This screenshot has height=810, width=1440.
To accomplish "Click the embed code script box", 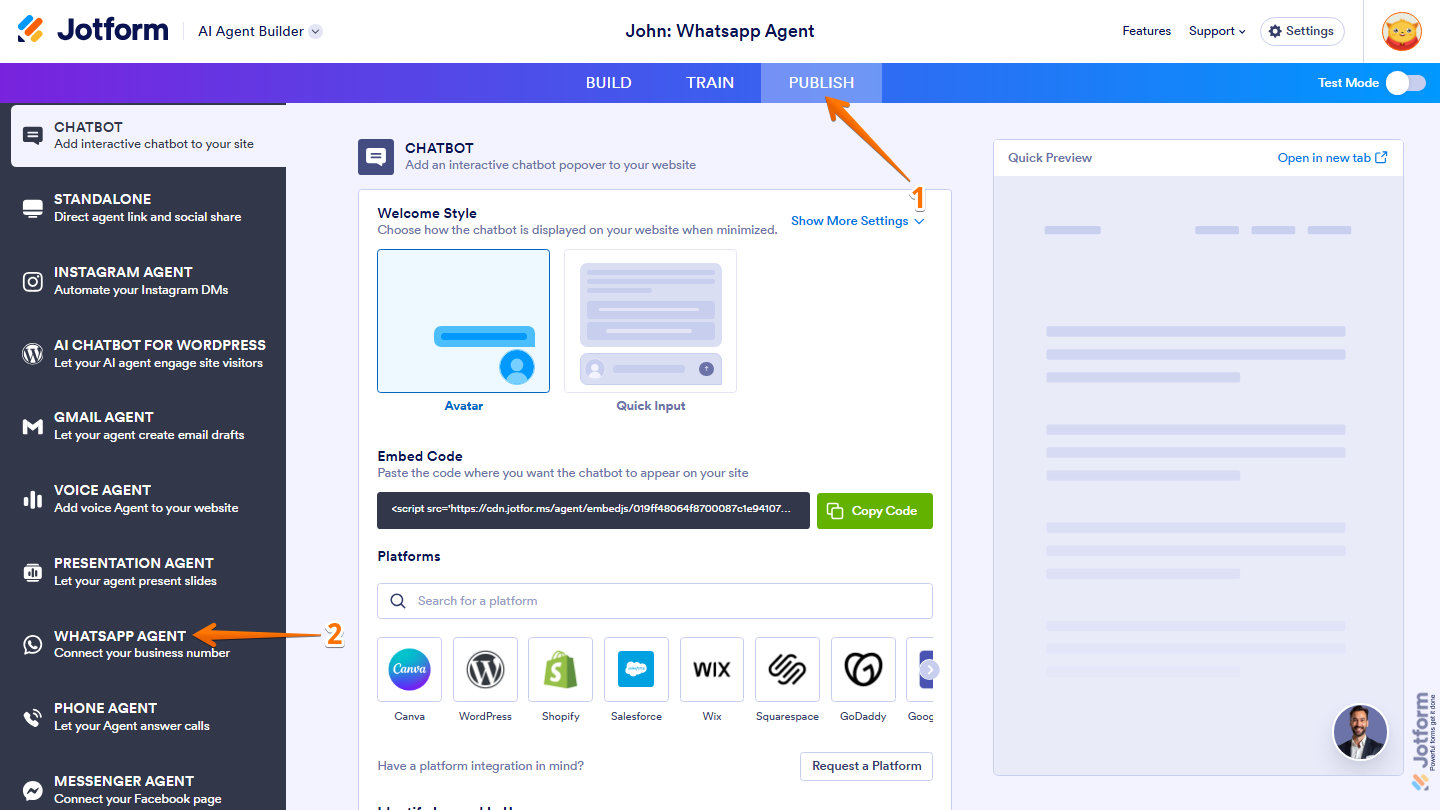I will pyautogui.click(x=593, y=510).
